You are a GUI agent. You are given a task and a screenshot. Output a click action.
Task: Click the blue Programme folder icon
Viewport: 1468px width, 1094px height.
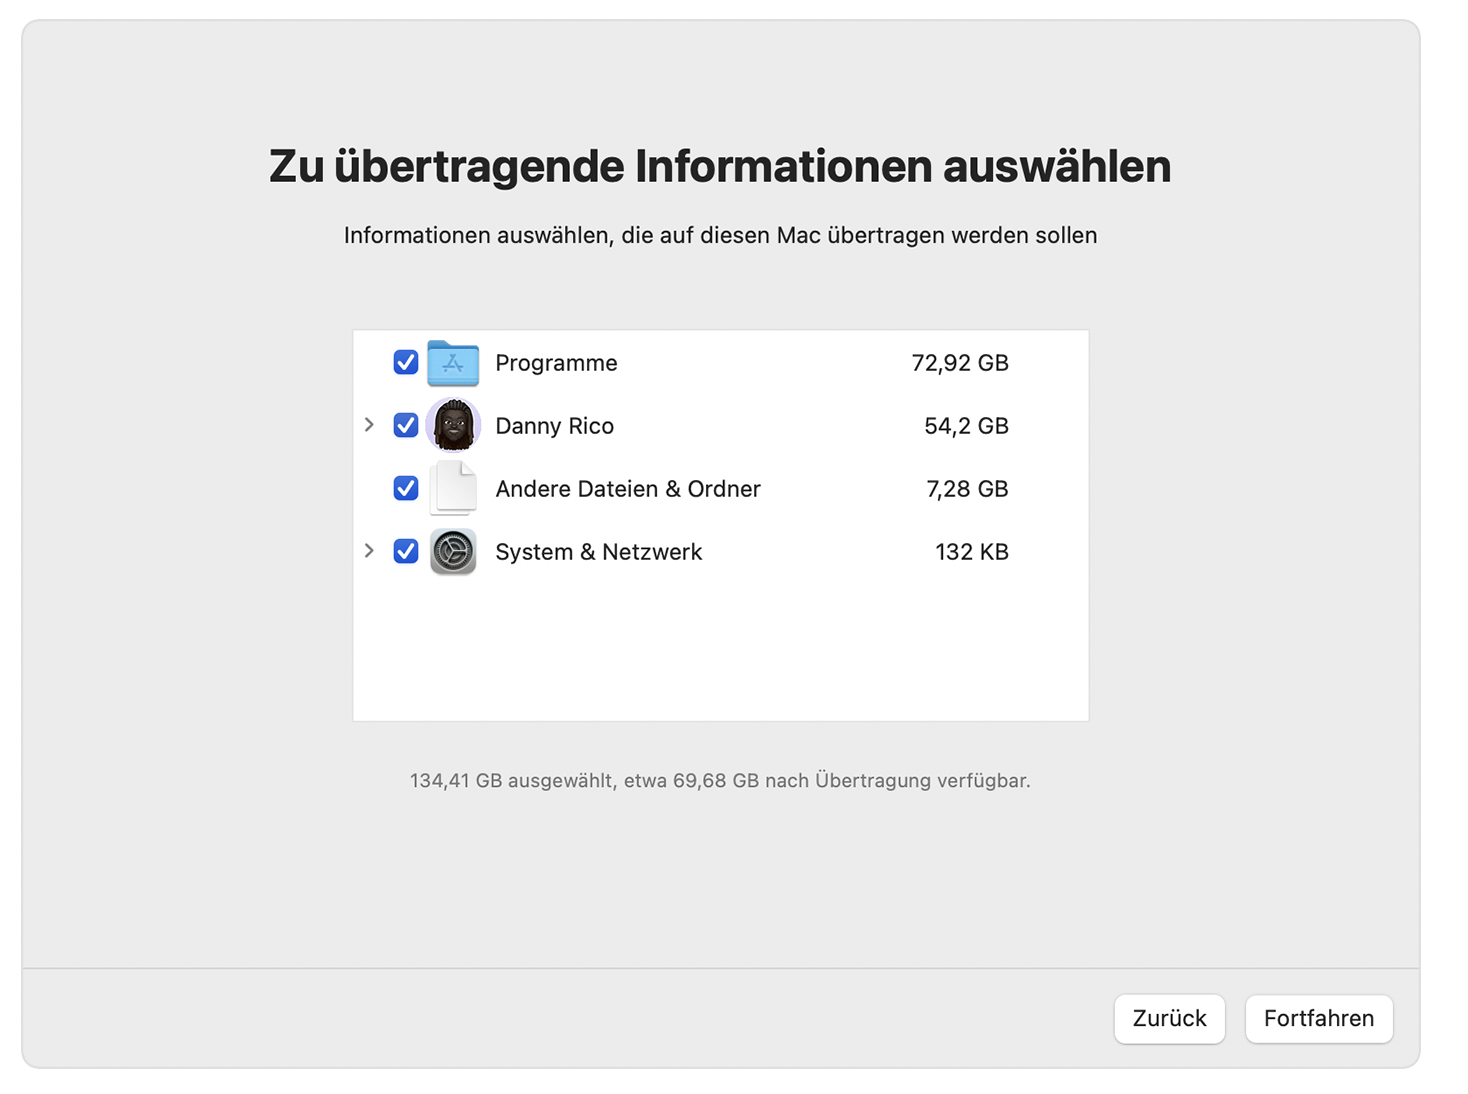coord(452,363)
